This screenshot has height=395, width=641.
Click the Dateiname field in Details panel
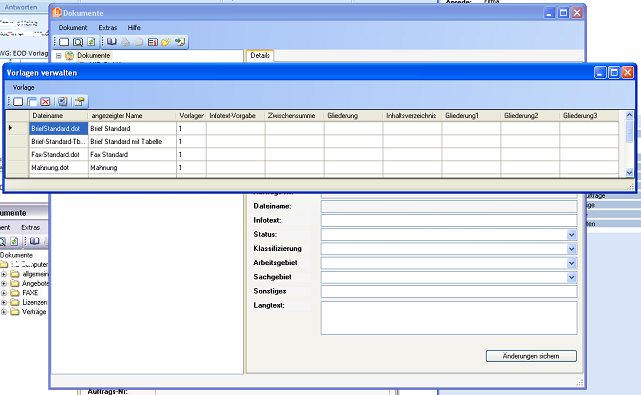click(449, 206)
